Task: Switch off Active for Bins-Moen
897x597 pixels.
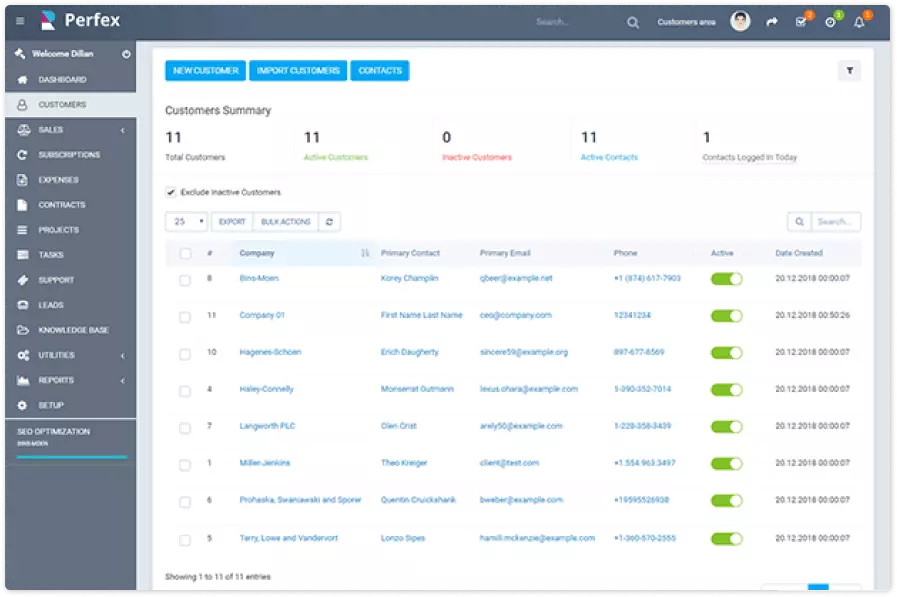Action: click(x=727, y=279)
